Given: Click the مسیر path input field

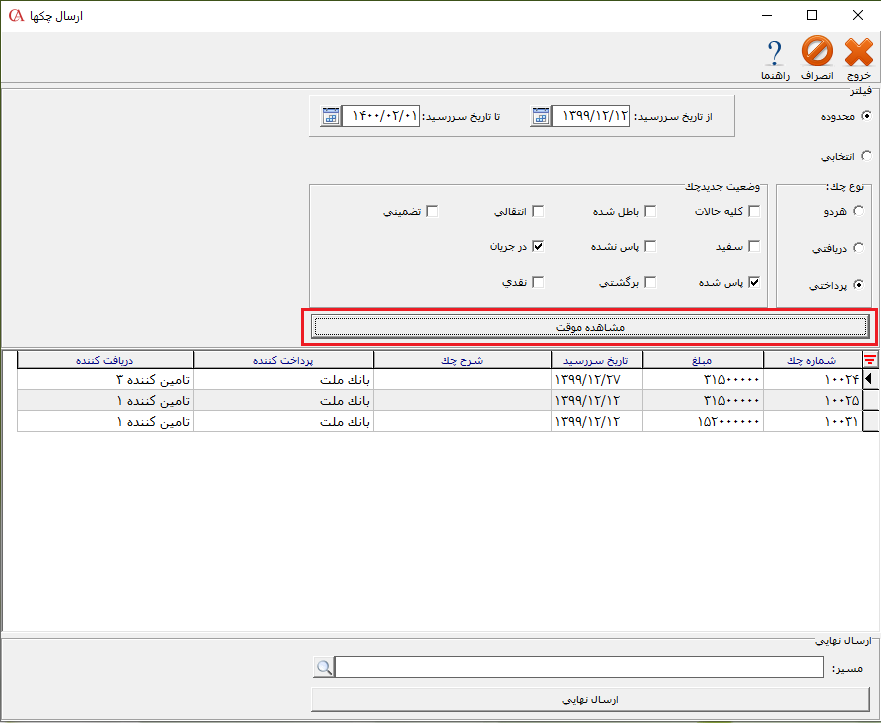Looking at the screenshot, I should click(579, 667).
